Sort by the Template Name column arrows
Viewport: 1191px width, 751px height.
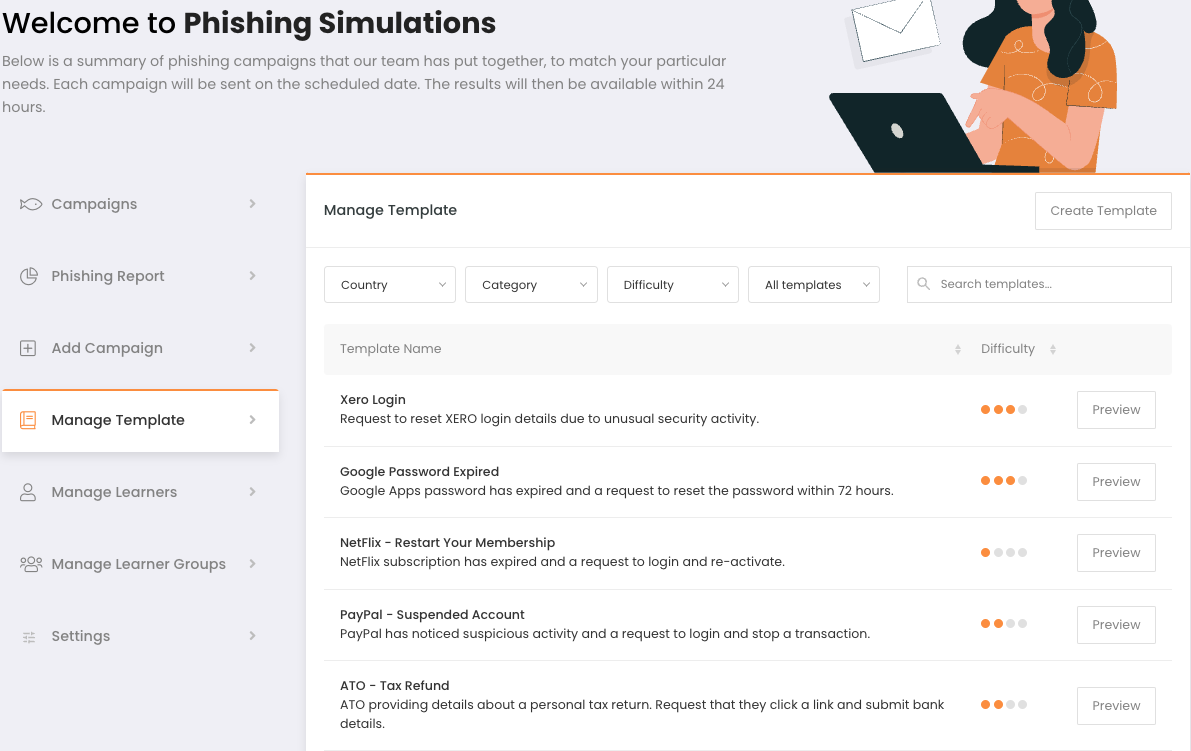[958, 349]
